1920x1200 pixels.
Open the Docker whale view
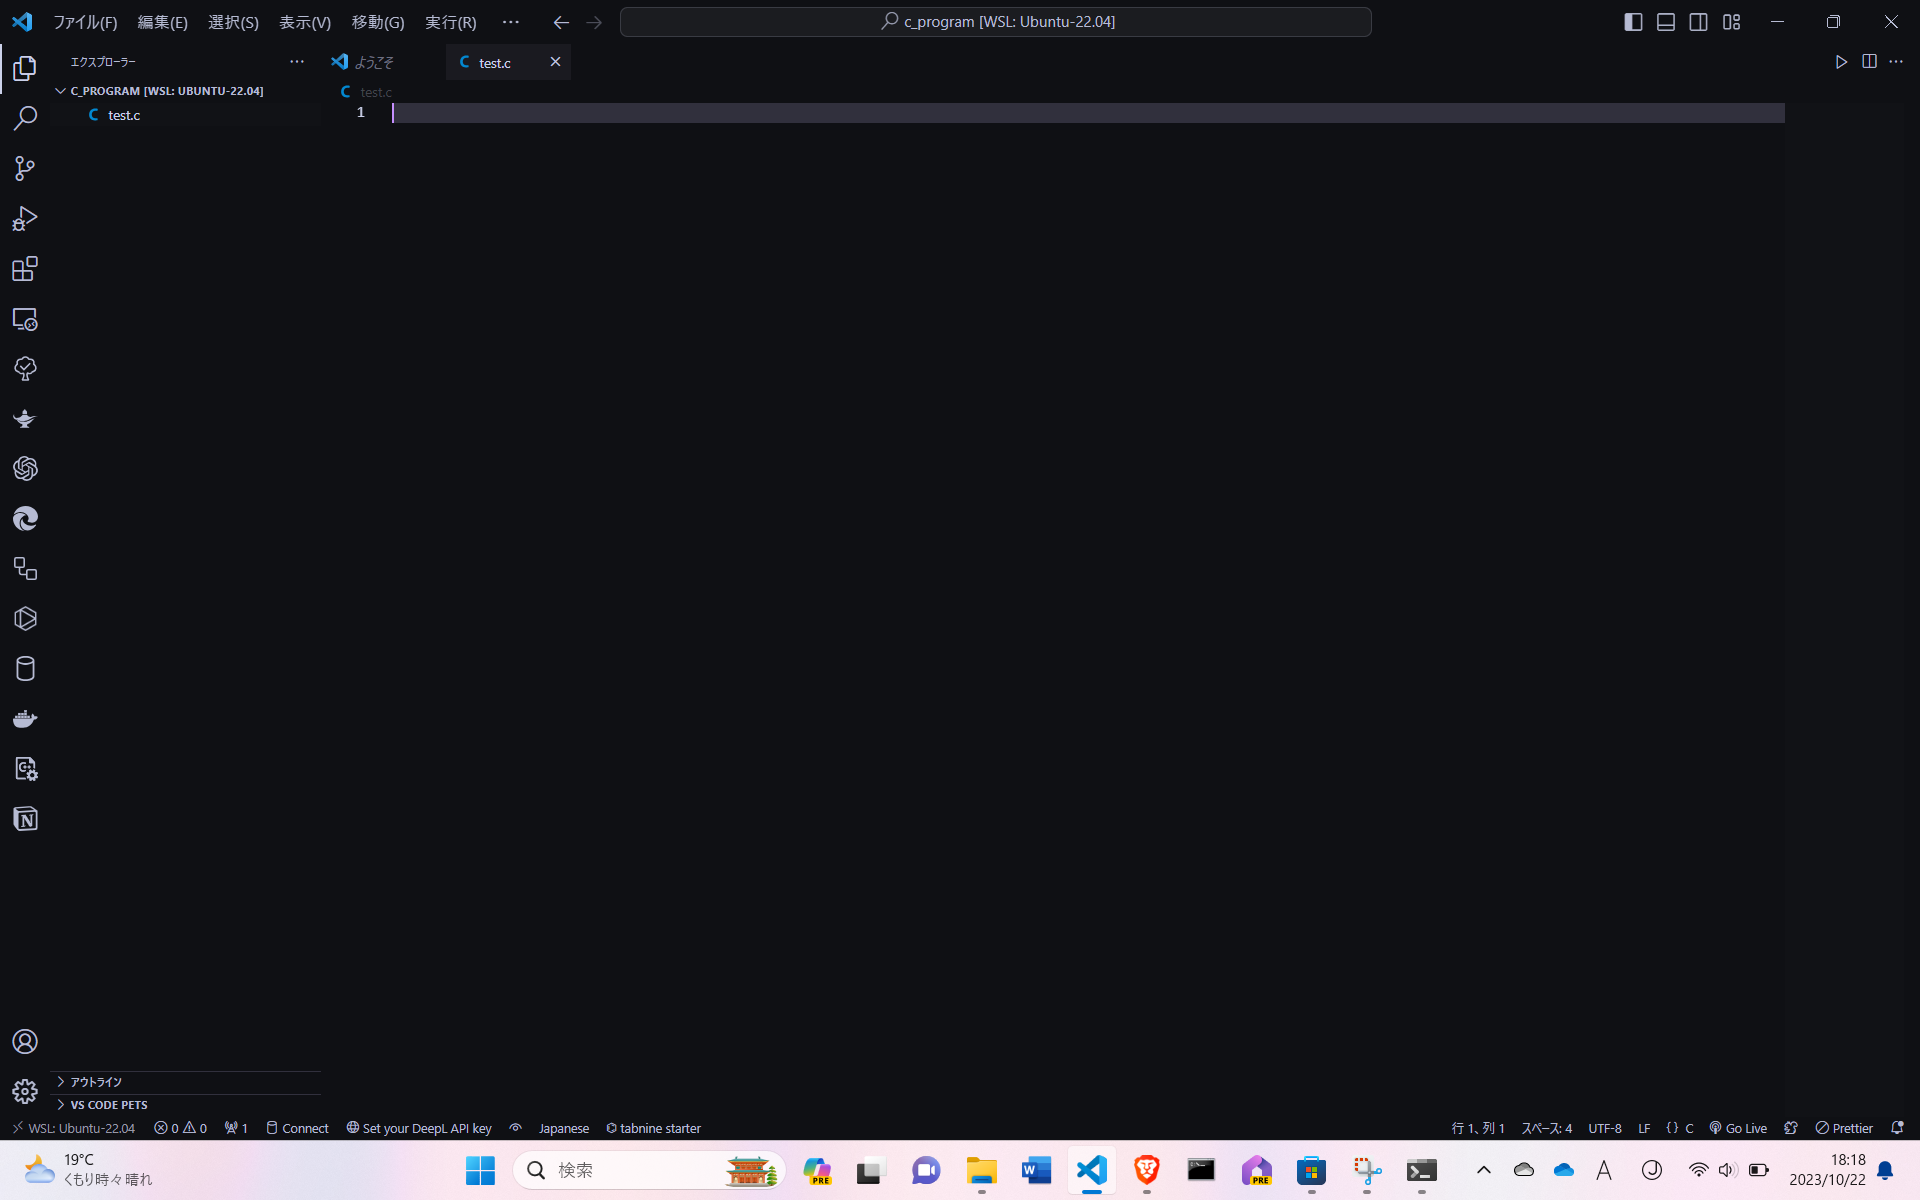tap(25, 719)
